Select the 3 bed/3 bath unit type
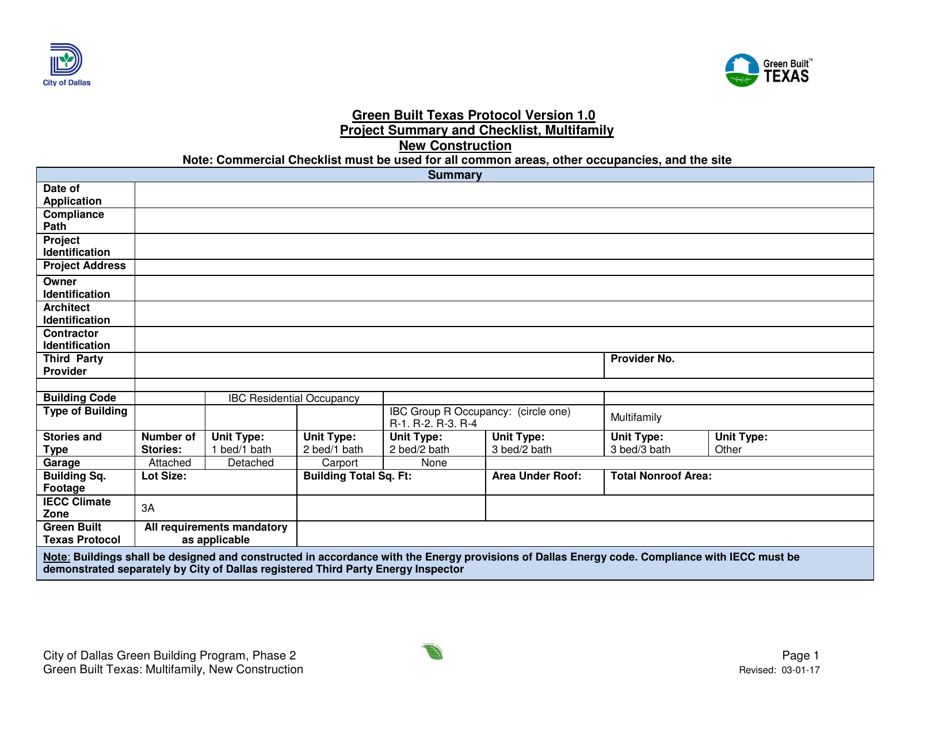The image size is (950, 733). (x=656, y=443)
